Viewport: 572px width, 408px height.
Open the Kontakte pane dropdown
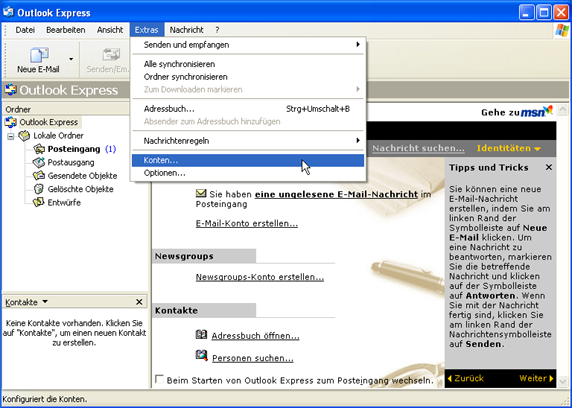point(45,302)
